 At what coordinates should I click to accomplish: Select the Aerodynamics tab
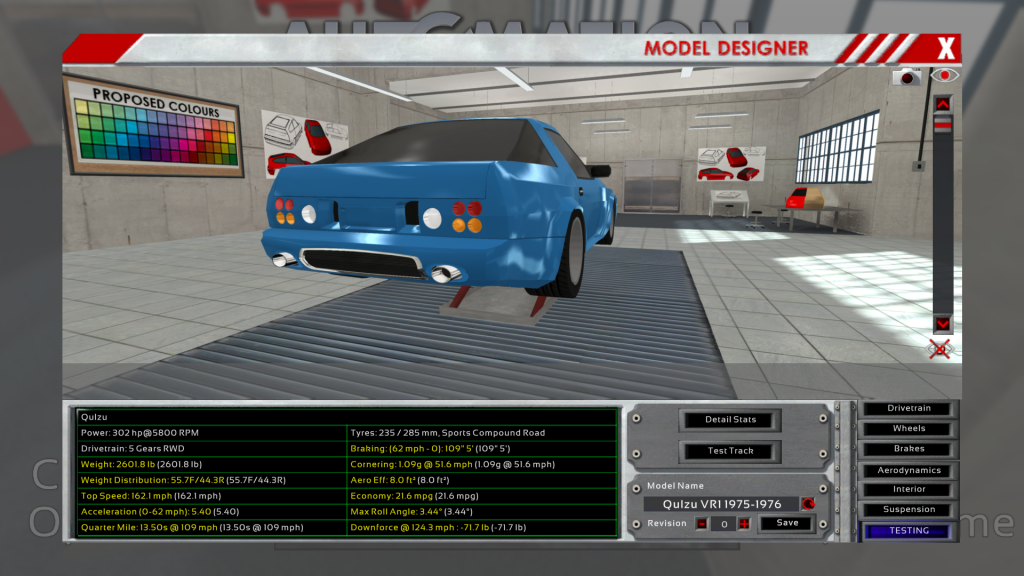click(908, 470)
